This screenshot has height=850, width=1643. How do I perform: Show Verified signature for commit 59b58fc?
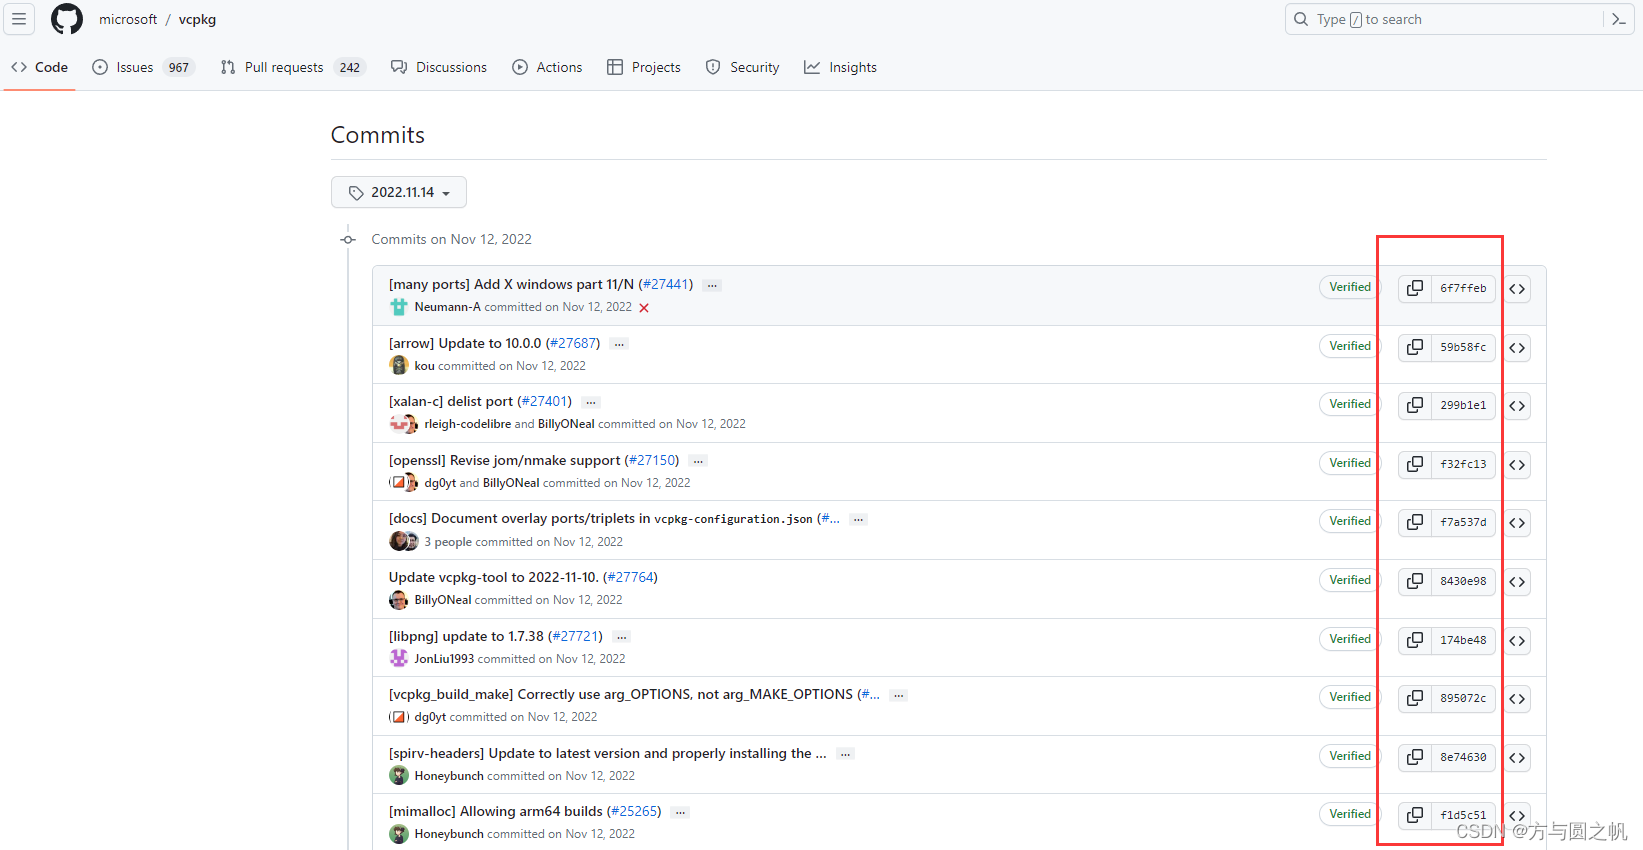tap(1350, 346)
